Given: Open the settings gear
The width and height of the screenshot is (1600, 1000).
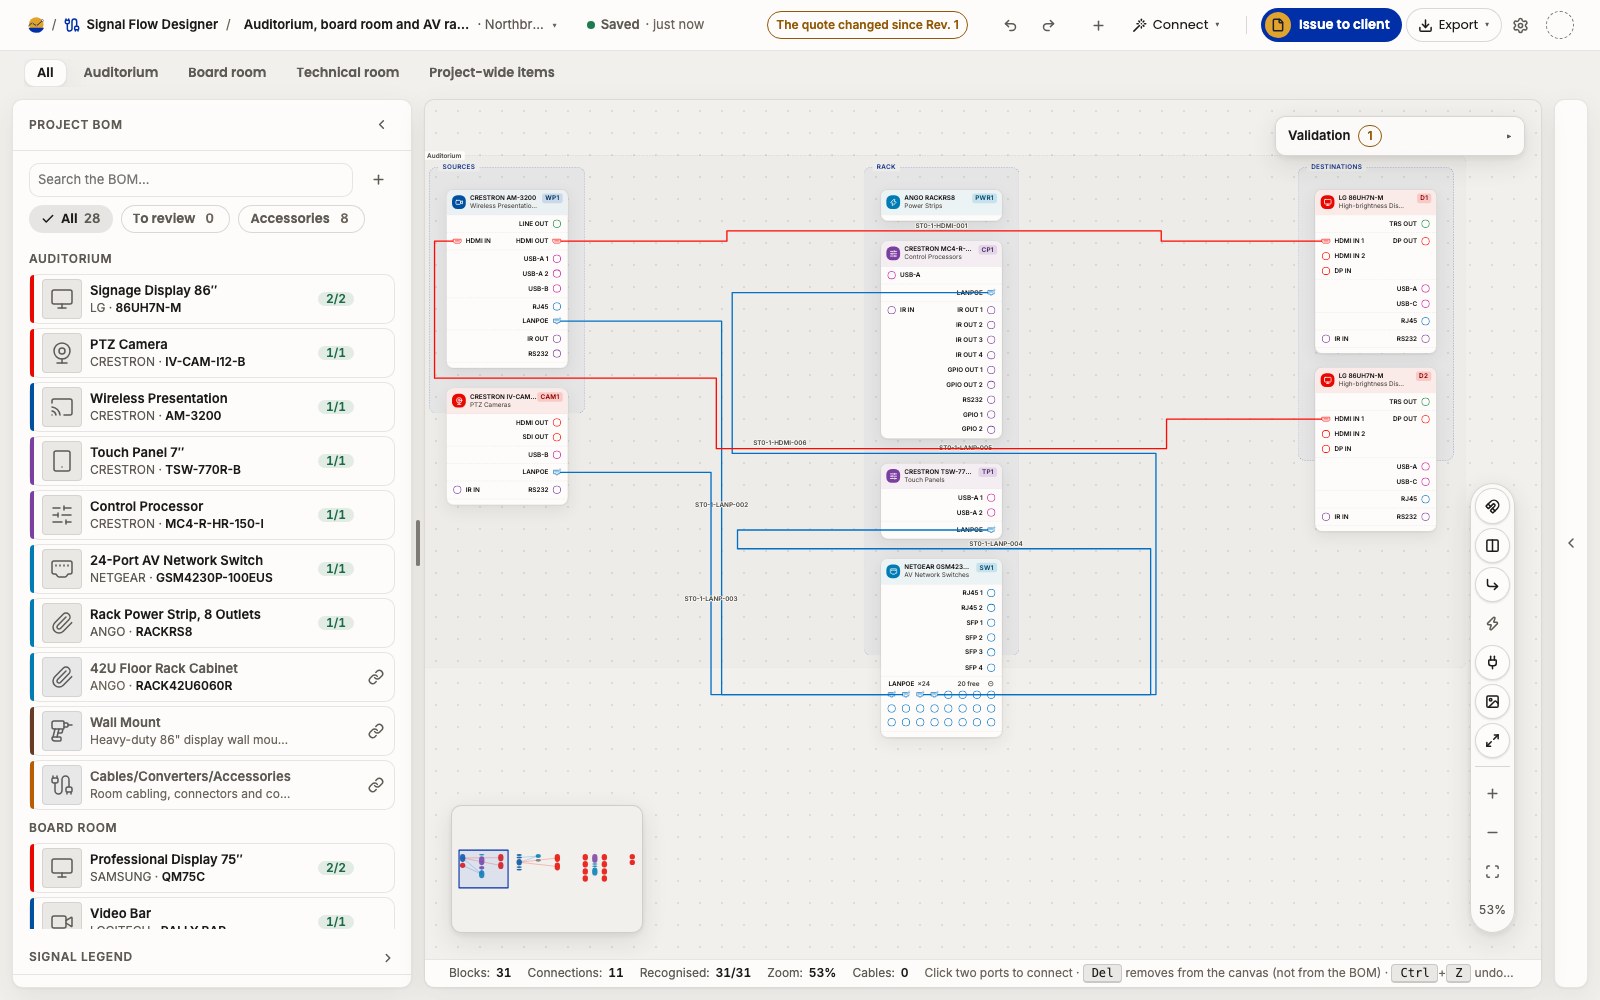Looking at the screenshot, I should (1520, 25).
